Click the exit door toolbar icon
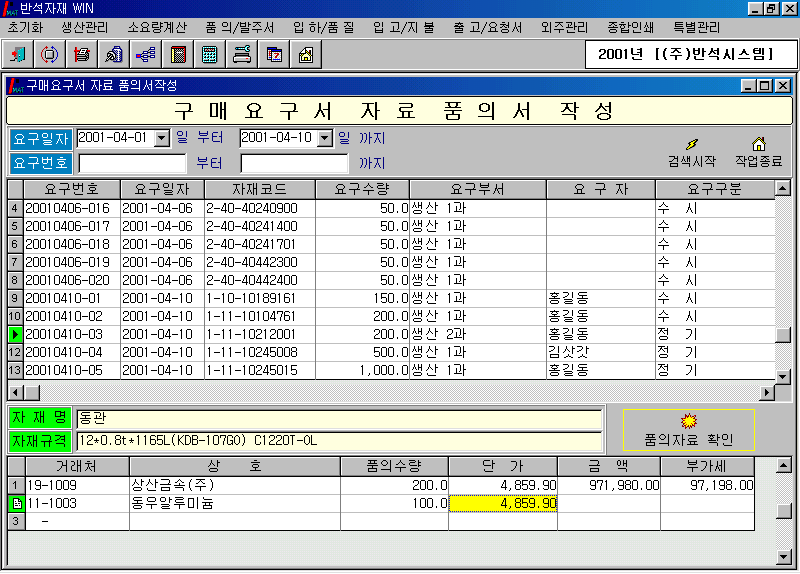Screen dimensions: 800x574 pos(19,55)
